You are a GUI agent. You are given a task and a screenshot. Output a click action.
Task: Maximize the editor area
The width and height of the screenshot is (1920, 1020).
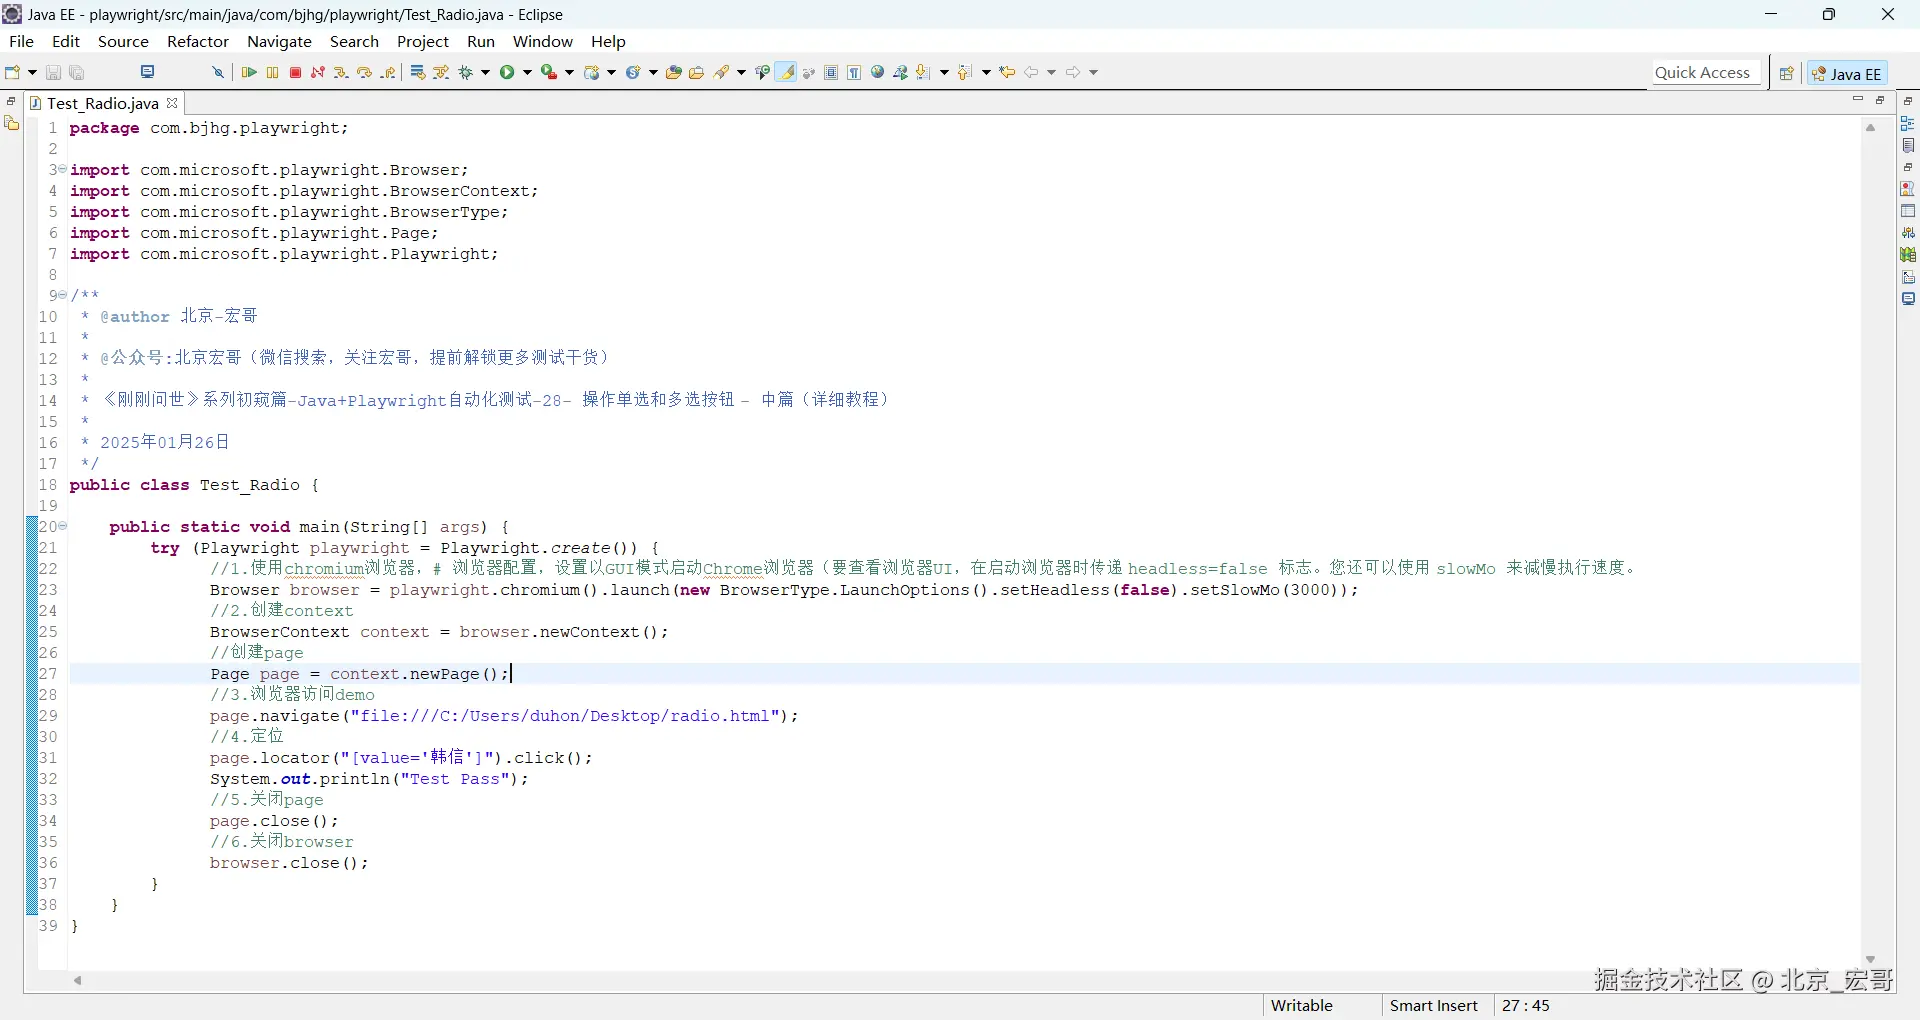pyautogui.click(x=1880, y=99)
